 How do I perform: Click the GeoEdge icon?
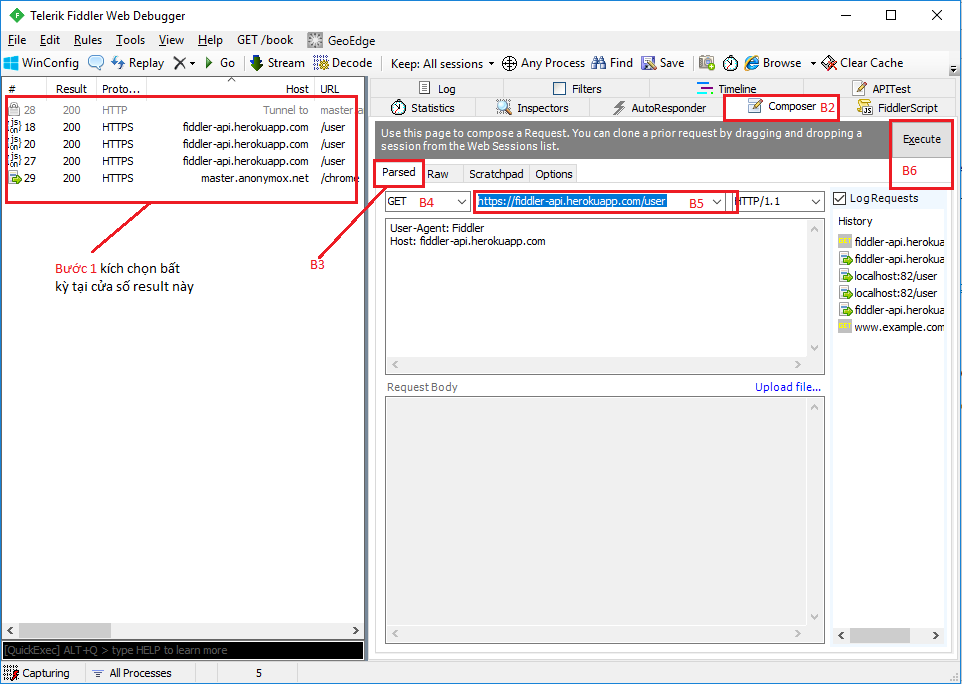(340, 40)
